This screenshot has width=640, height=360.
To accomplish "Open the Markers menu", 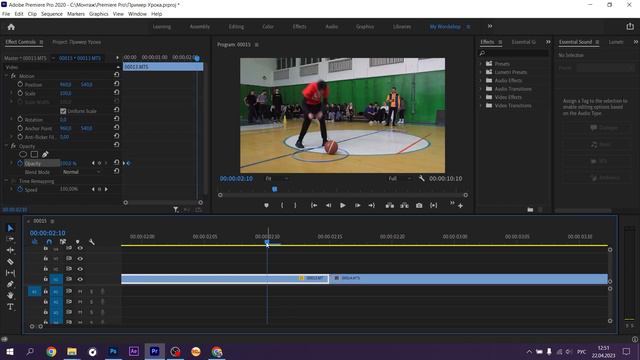I will coord(76,14).
